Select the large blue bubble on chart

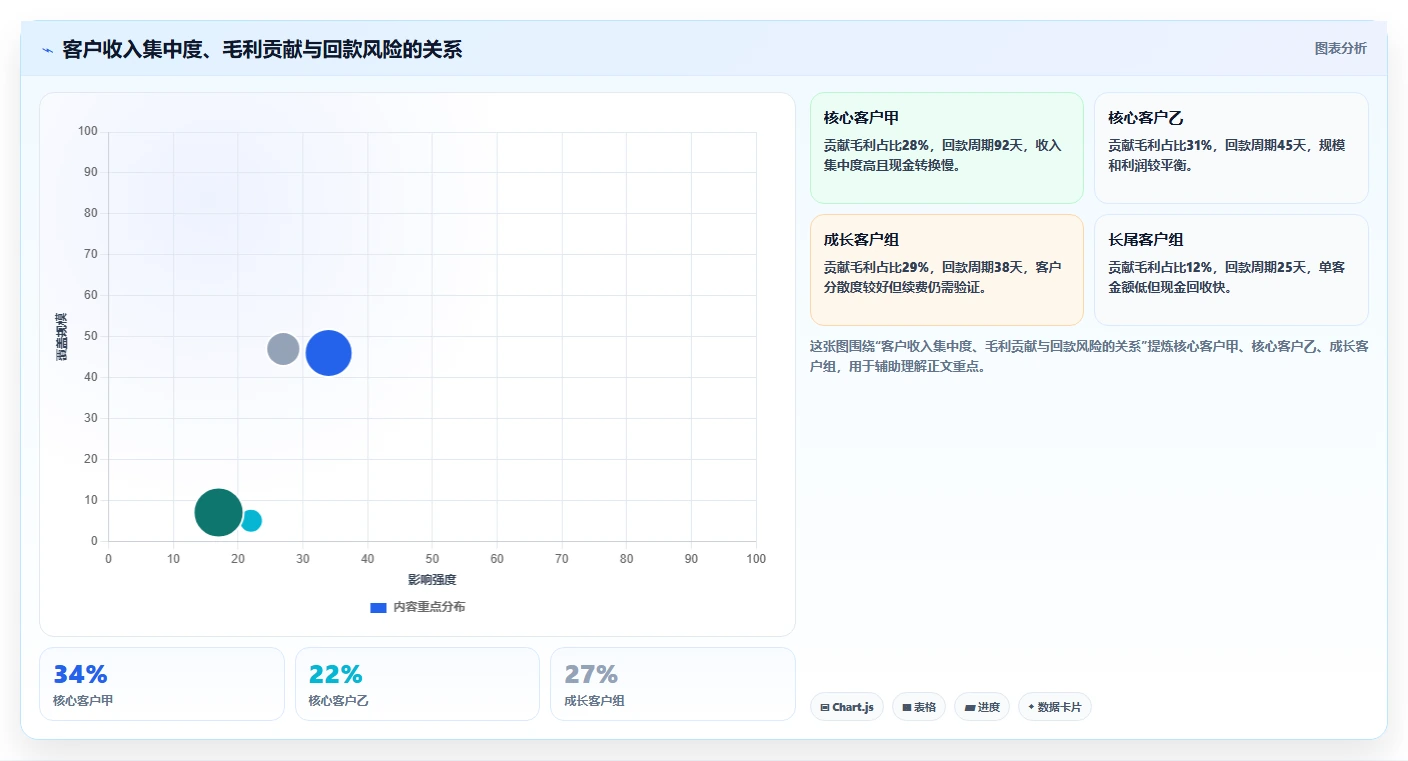[x=328, y=353]
